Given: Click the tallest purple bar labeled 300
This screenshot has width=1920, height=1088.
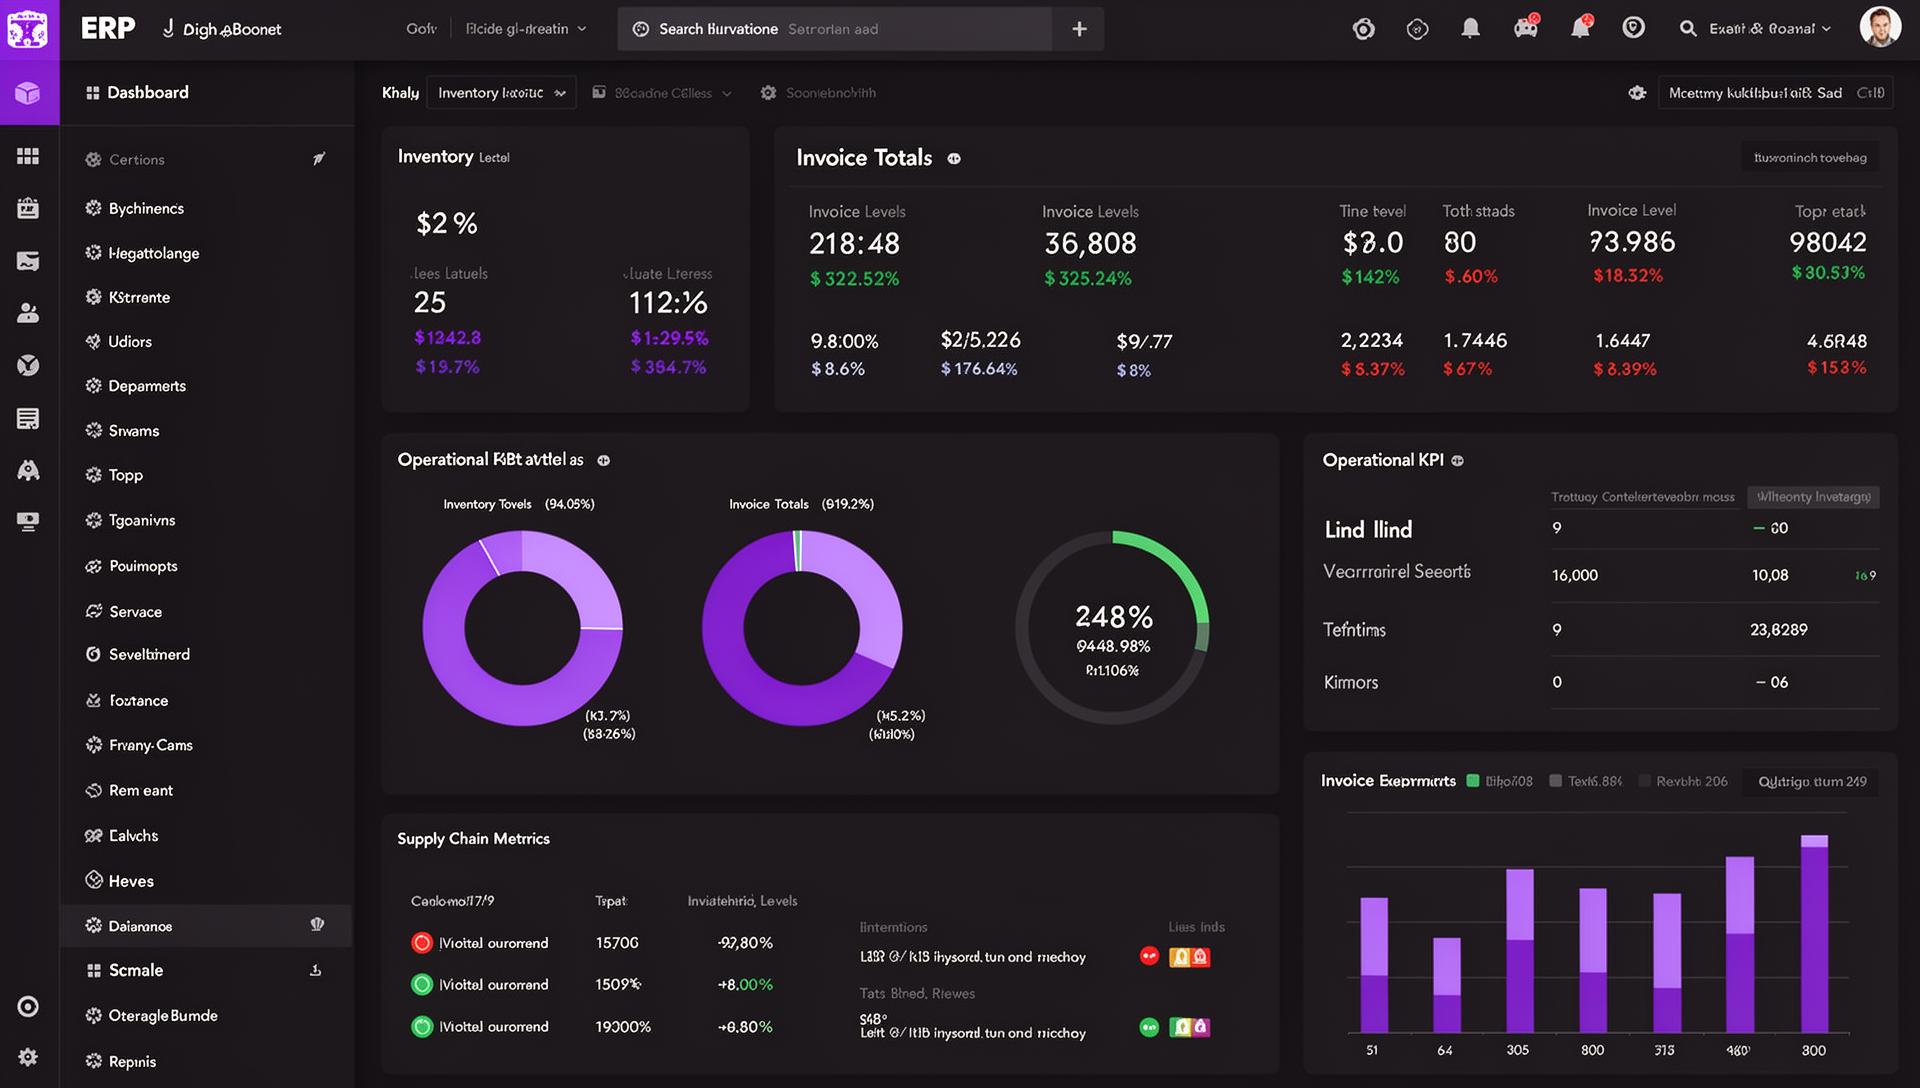Looking at the screenshot, I should (1814, 933).
